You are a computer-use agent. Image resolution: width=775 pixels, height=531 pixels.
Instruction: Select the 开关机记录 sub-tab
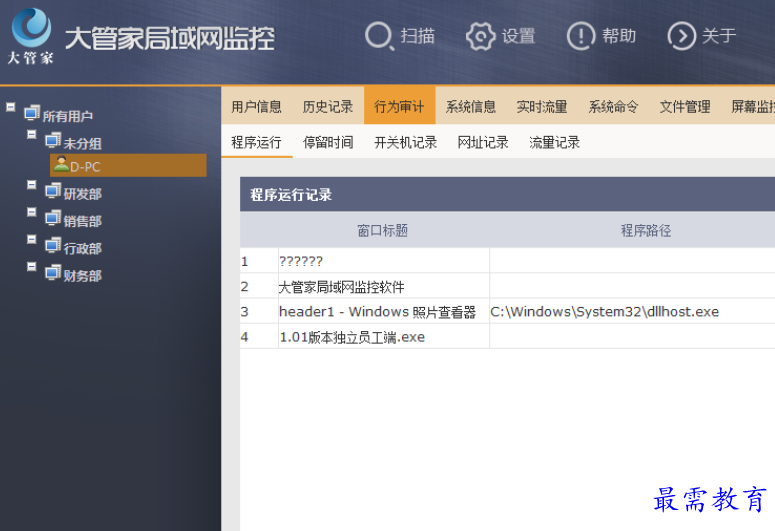coord(406,142)
